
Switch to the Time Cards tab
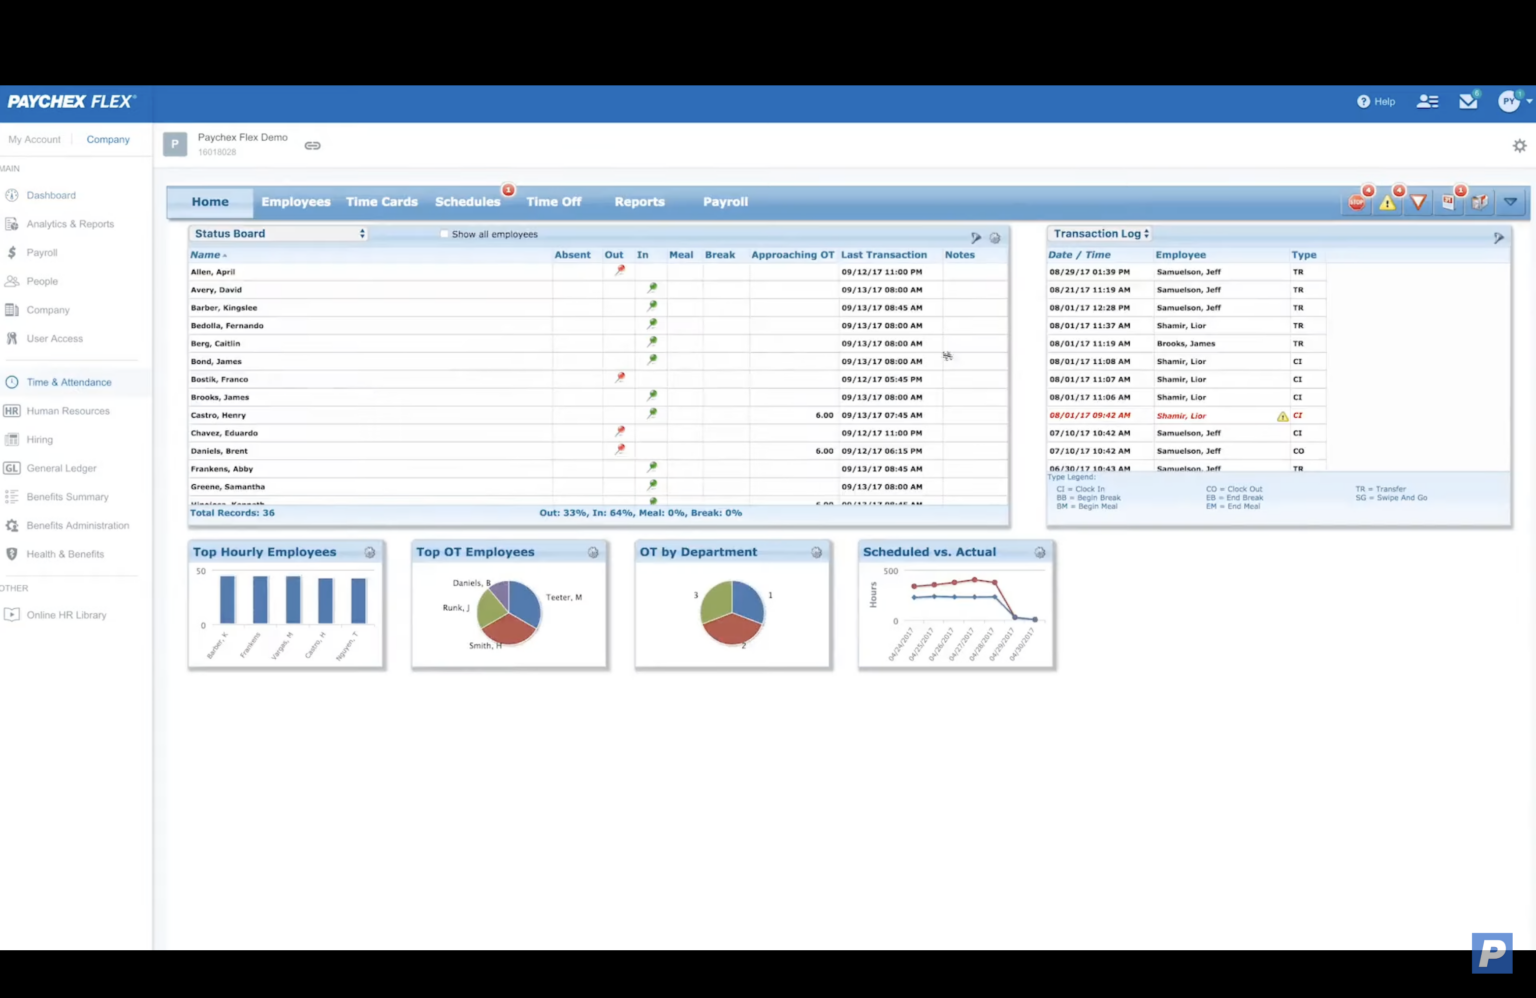(x=381, y=202)
